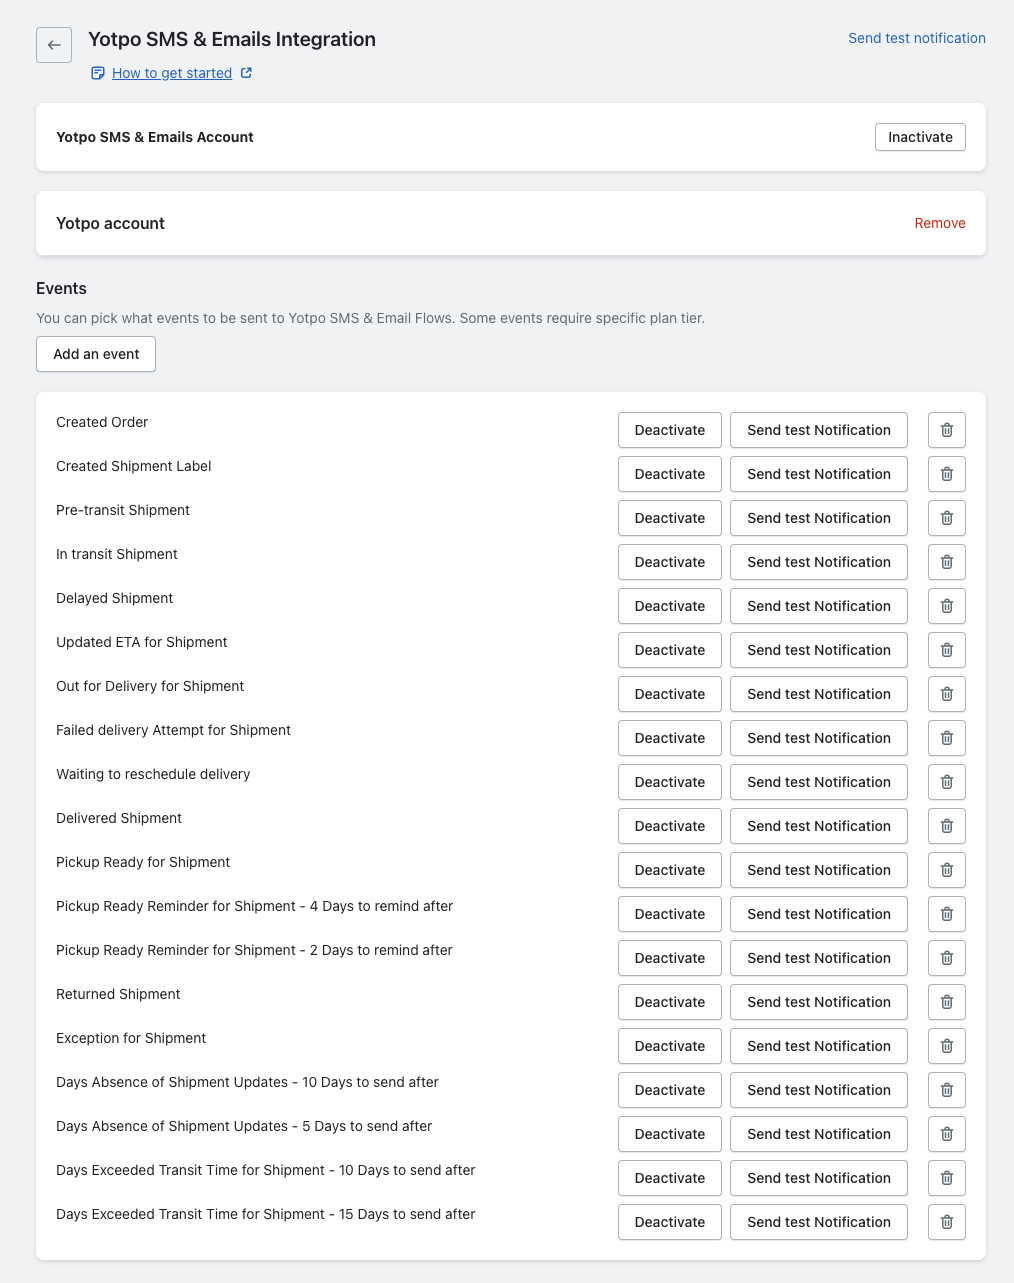Open the How to get started link

[x=172, y=73]
